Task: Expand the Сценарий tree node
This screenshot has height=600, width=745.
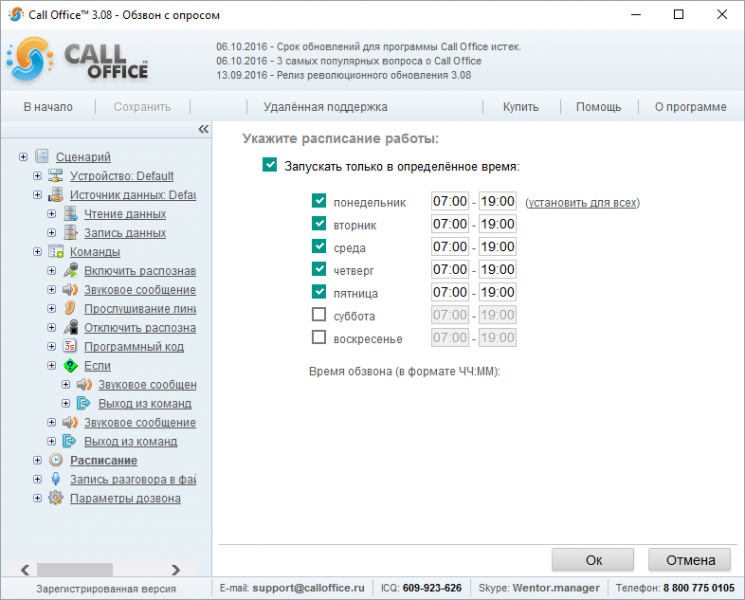Action: pos(23,157)
